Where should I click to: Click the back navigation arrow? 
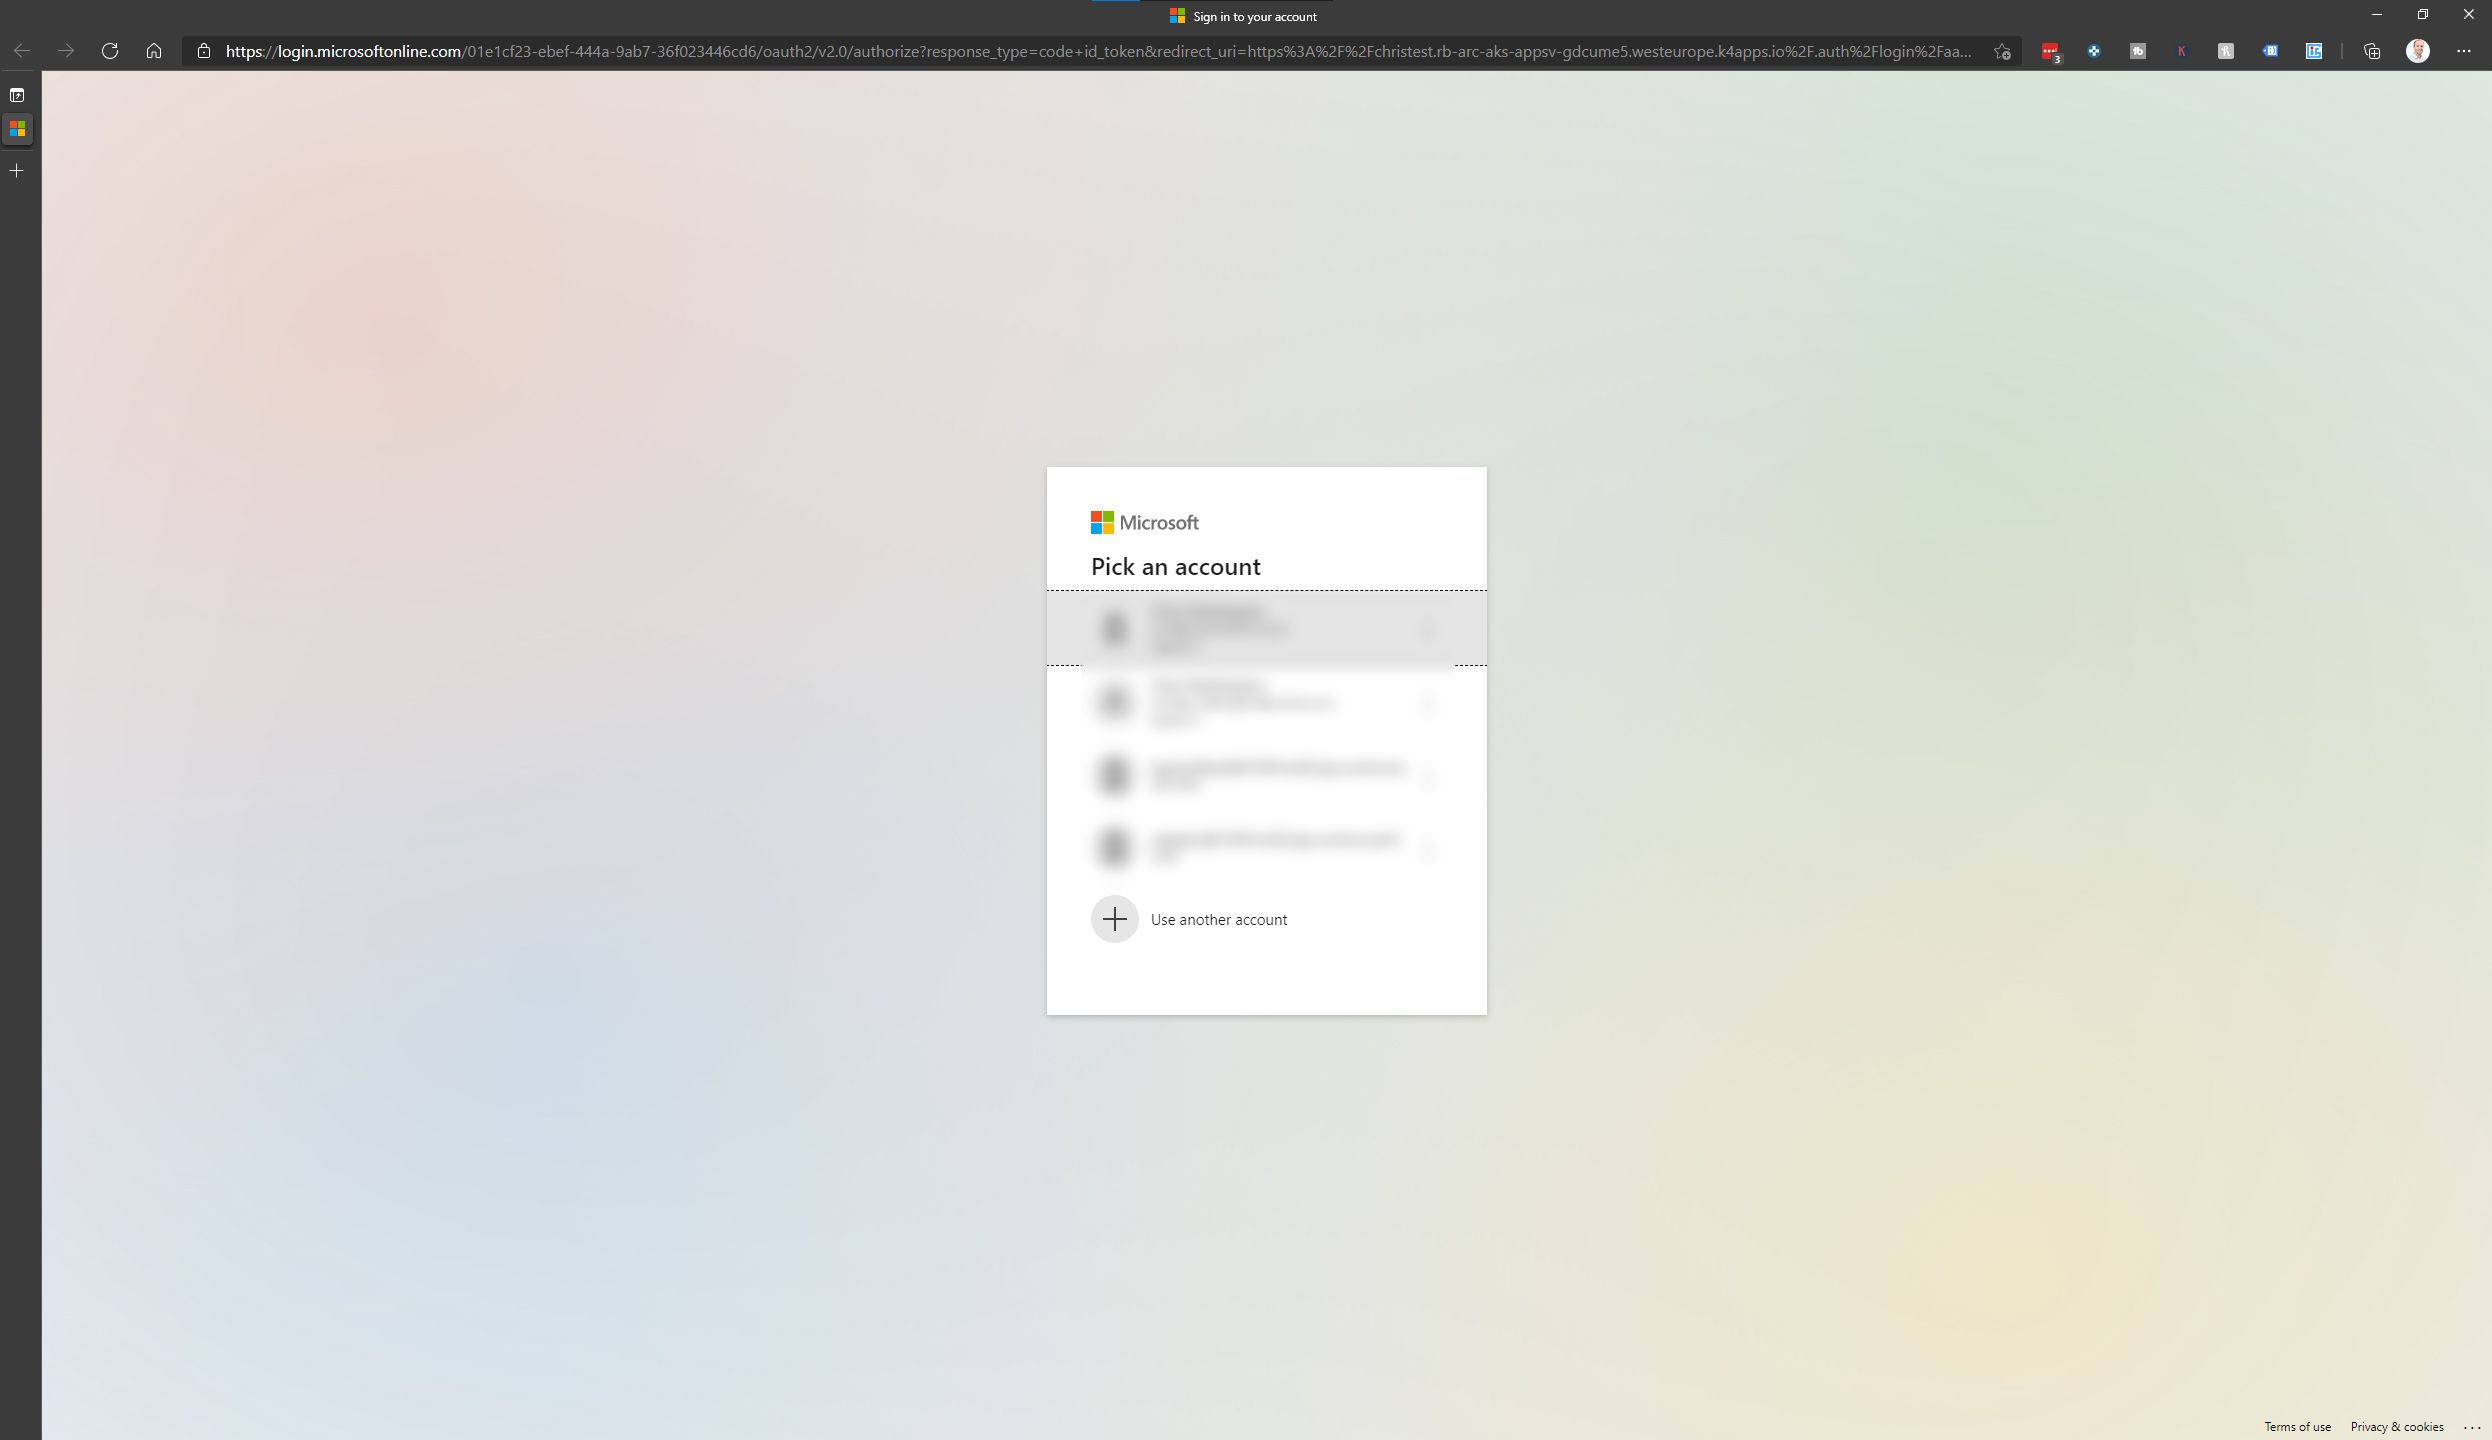click(x=22, y=51)
